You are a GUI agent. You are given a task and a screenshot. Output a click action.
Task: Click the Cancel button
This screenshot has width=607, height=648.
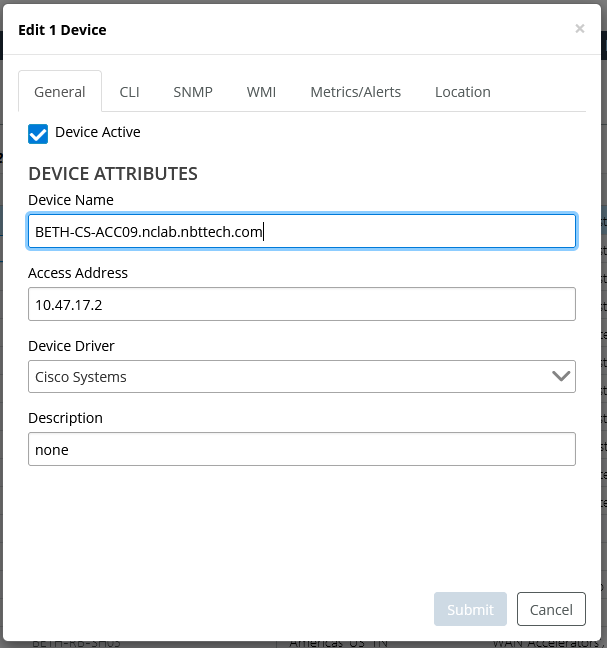click(x=551, y=609)
